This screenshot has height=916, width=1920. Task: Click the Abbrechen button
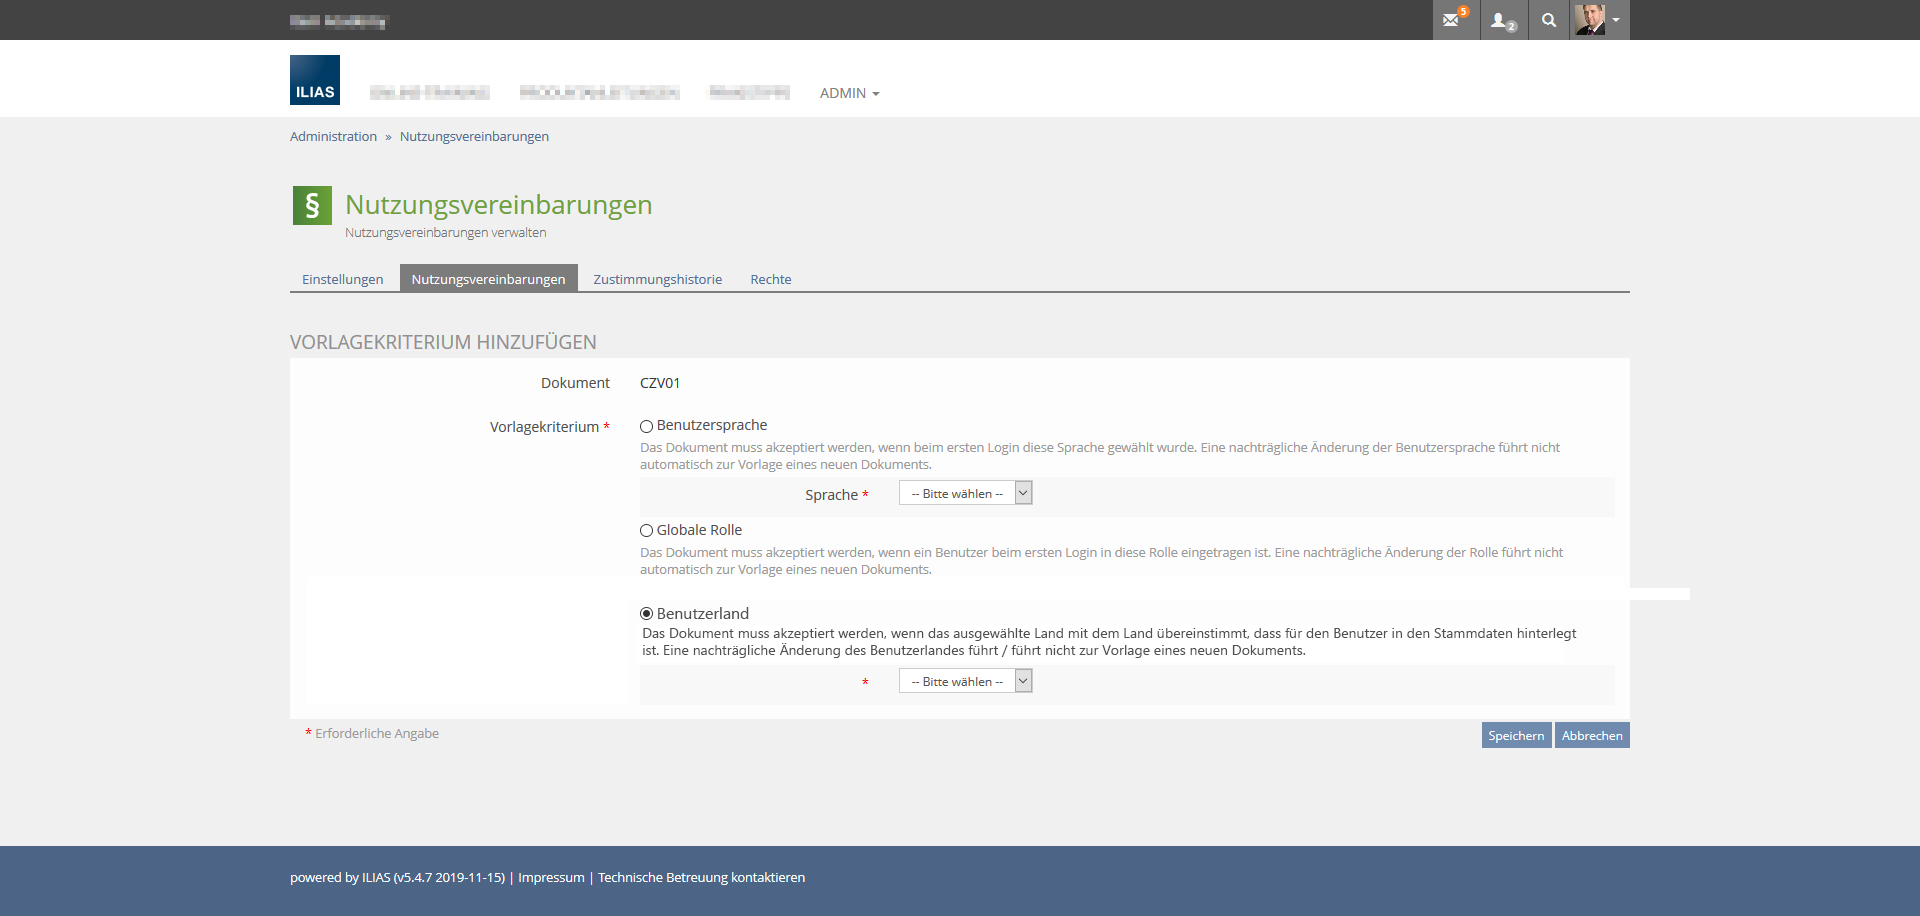(1592, 735)
